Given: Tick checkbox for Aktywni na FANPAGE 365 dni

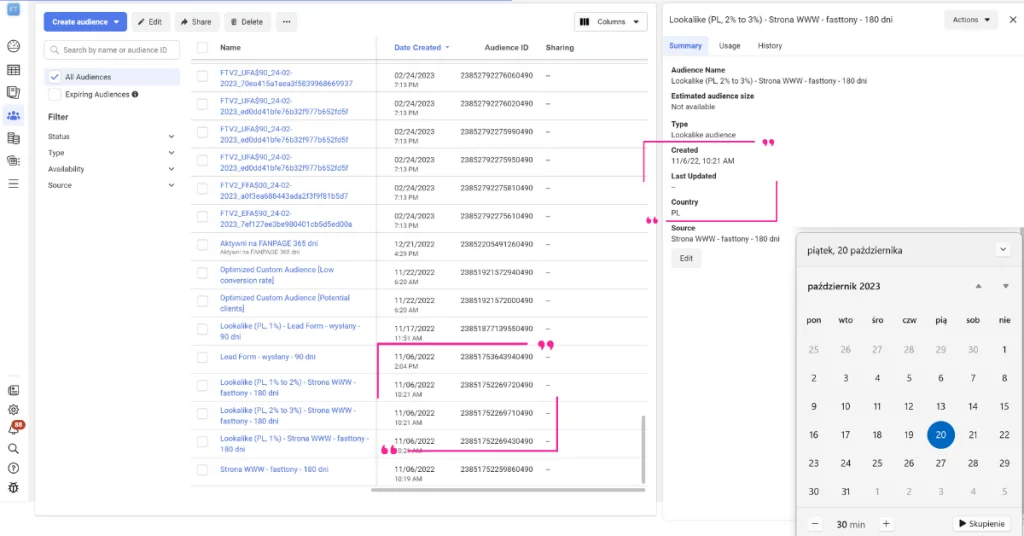Looking at the screenshot, I should click(x=202, y=244).
